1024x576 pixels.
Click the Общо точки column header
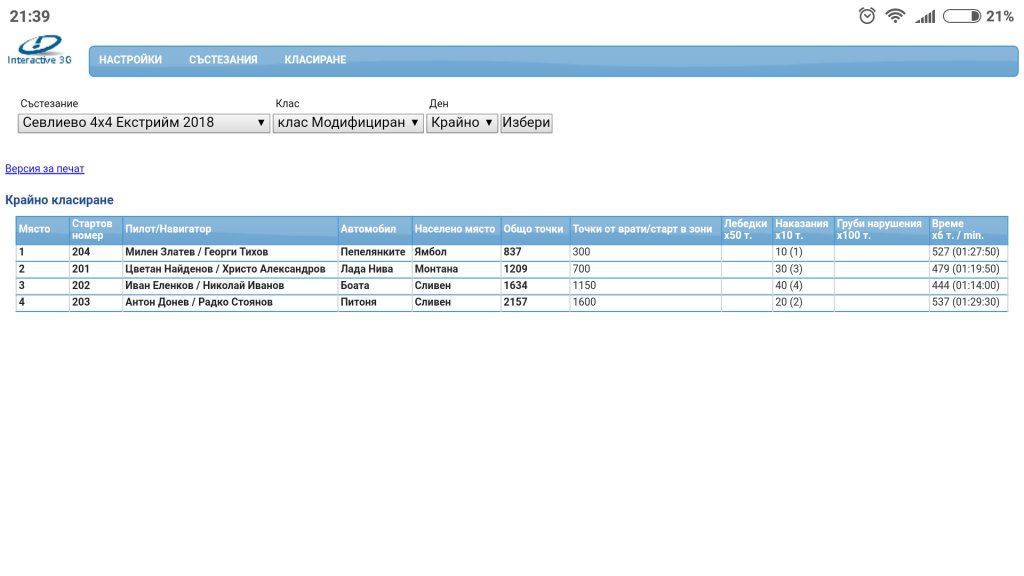[x=535, y=229]
